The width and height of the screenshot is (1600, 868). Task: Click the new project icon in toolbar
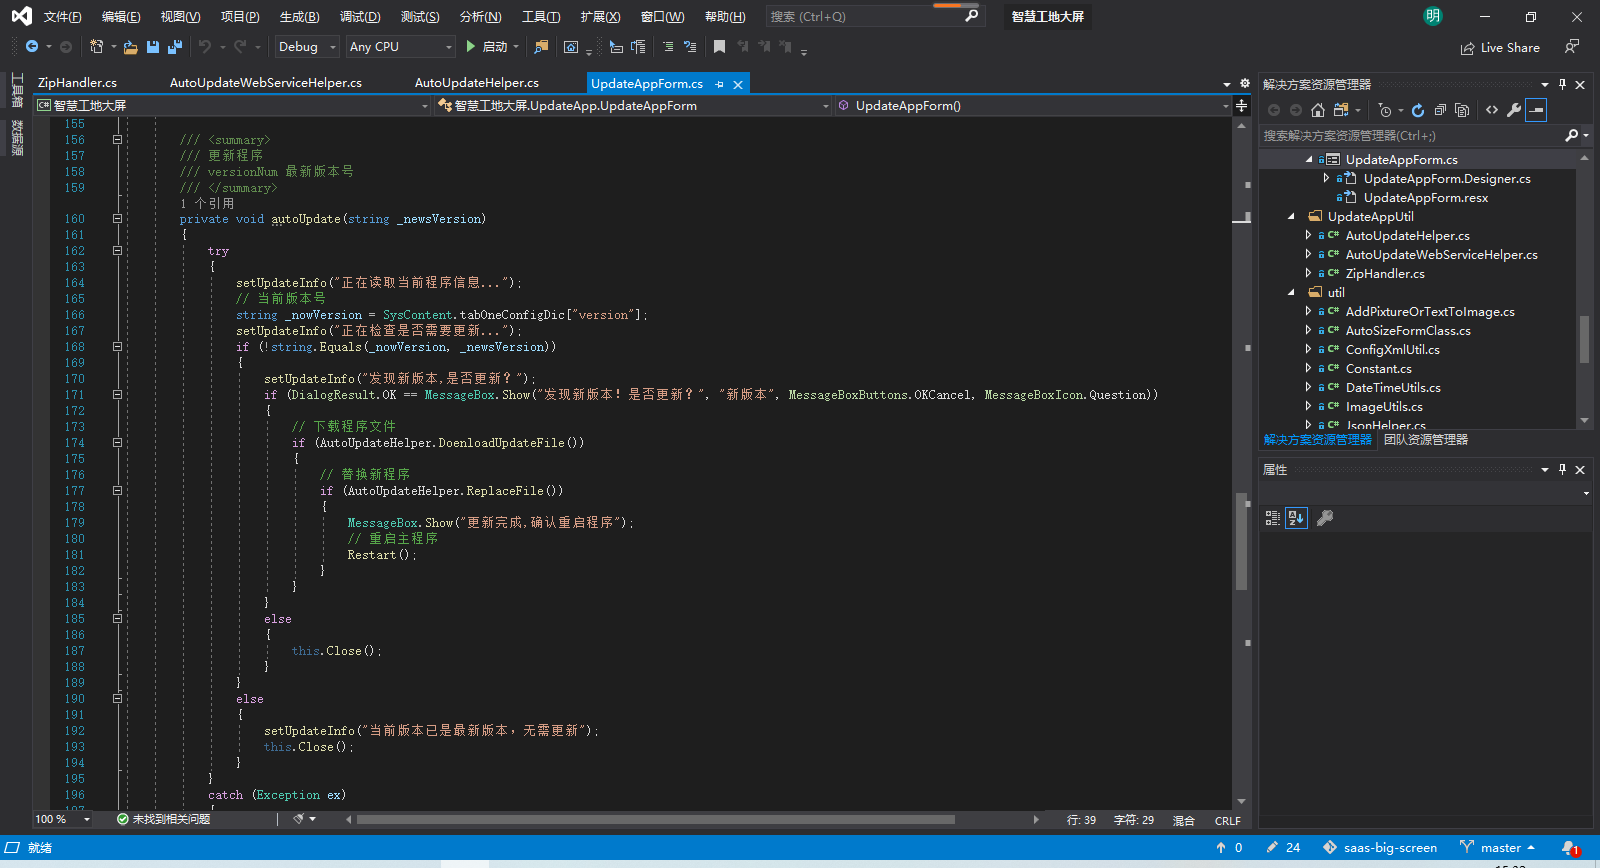click(x=96, y=47)
